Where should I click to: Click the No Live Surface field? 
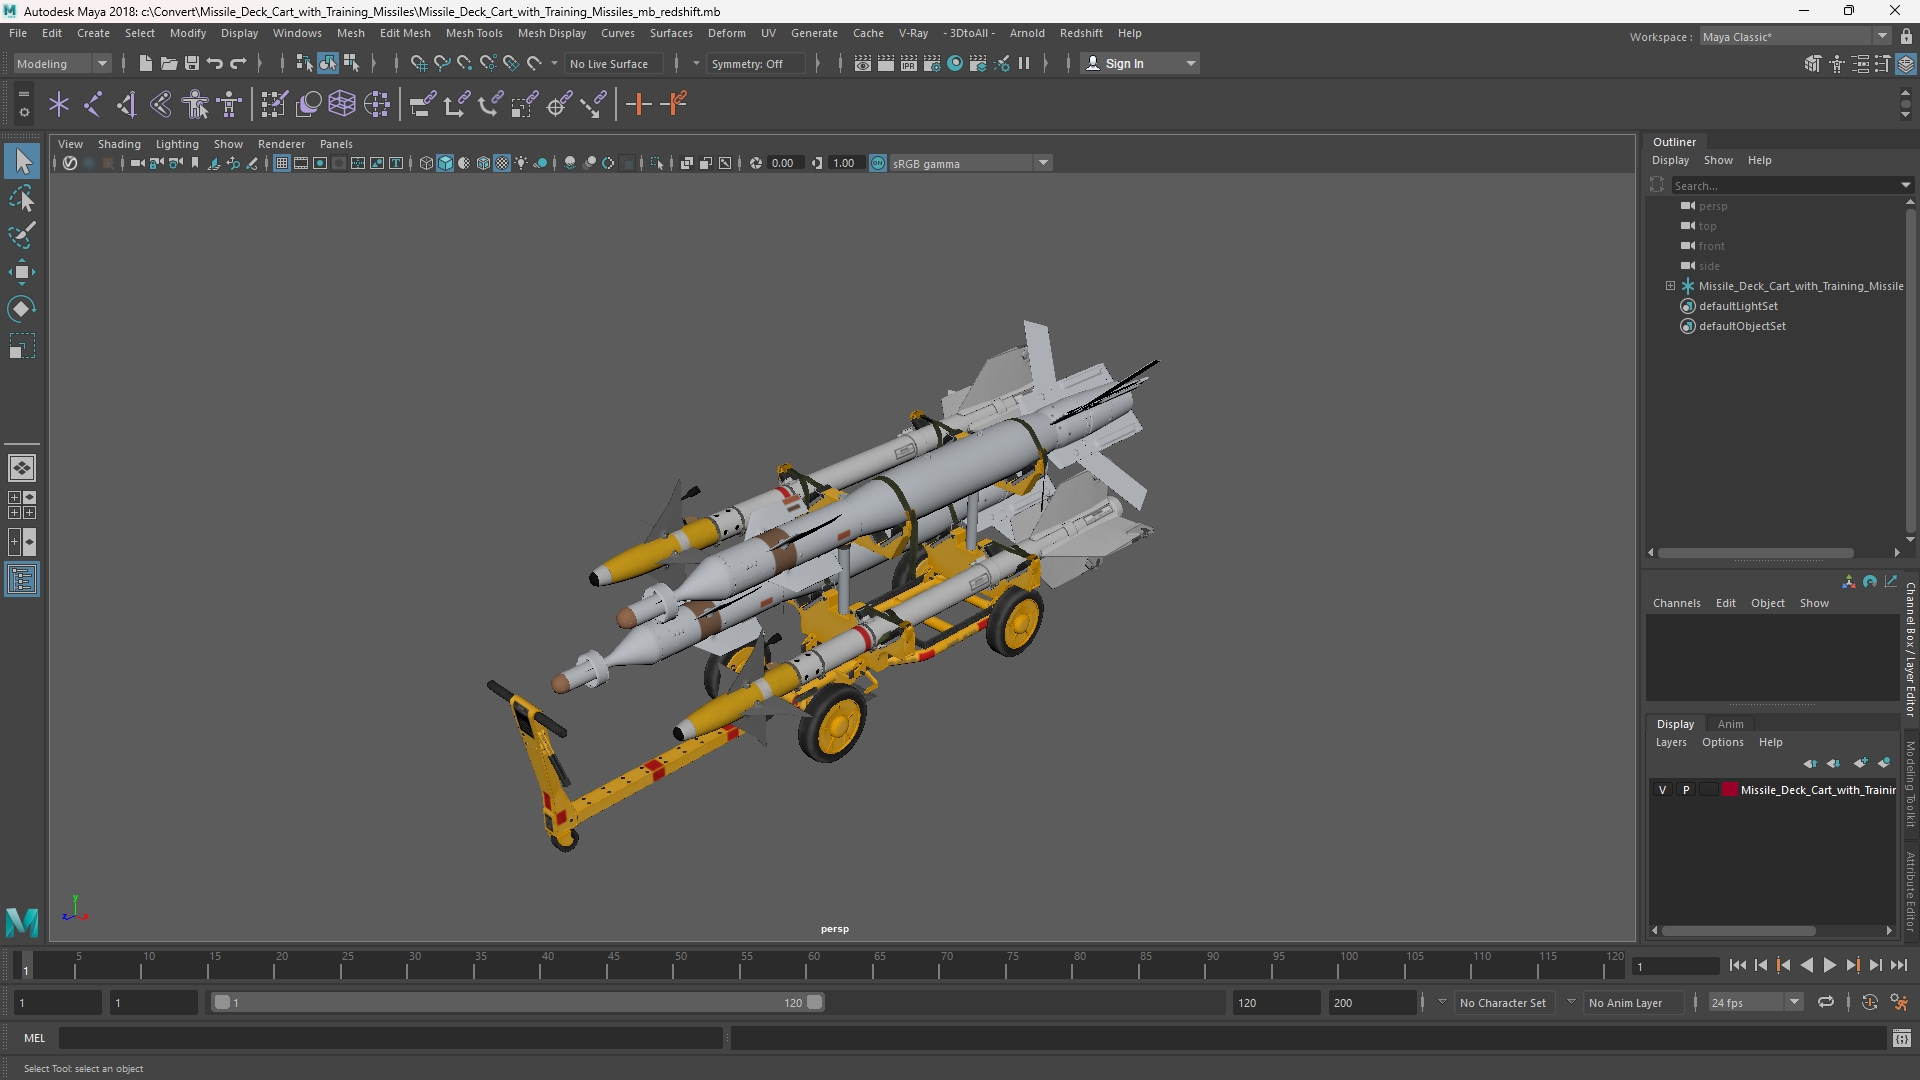pyautogui.click(x=612, y=63)
